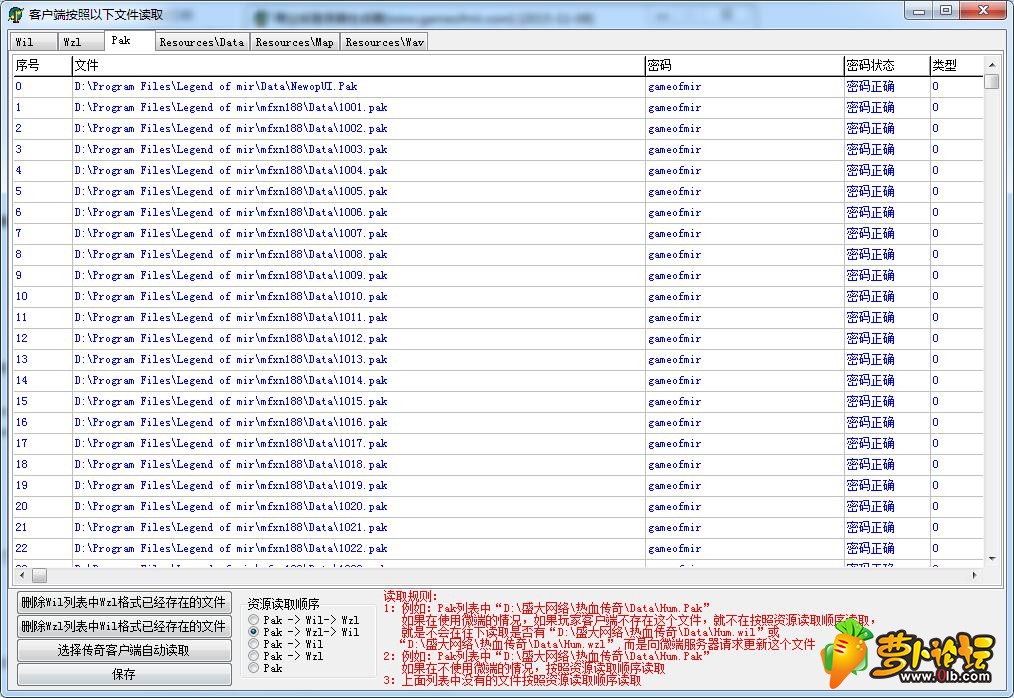Click 密码正确 status in row 20
Viewport: 1014px width, 698px height.
pyautogui.click(x=870, y=507)
